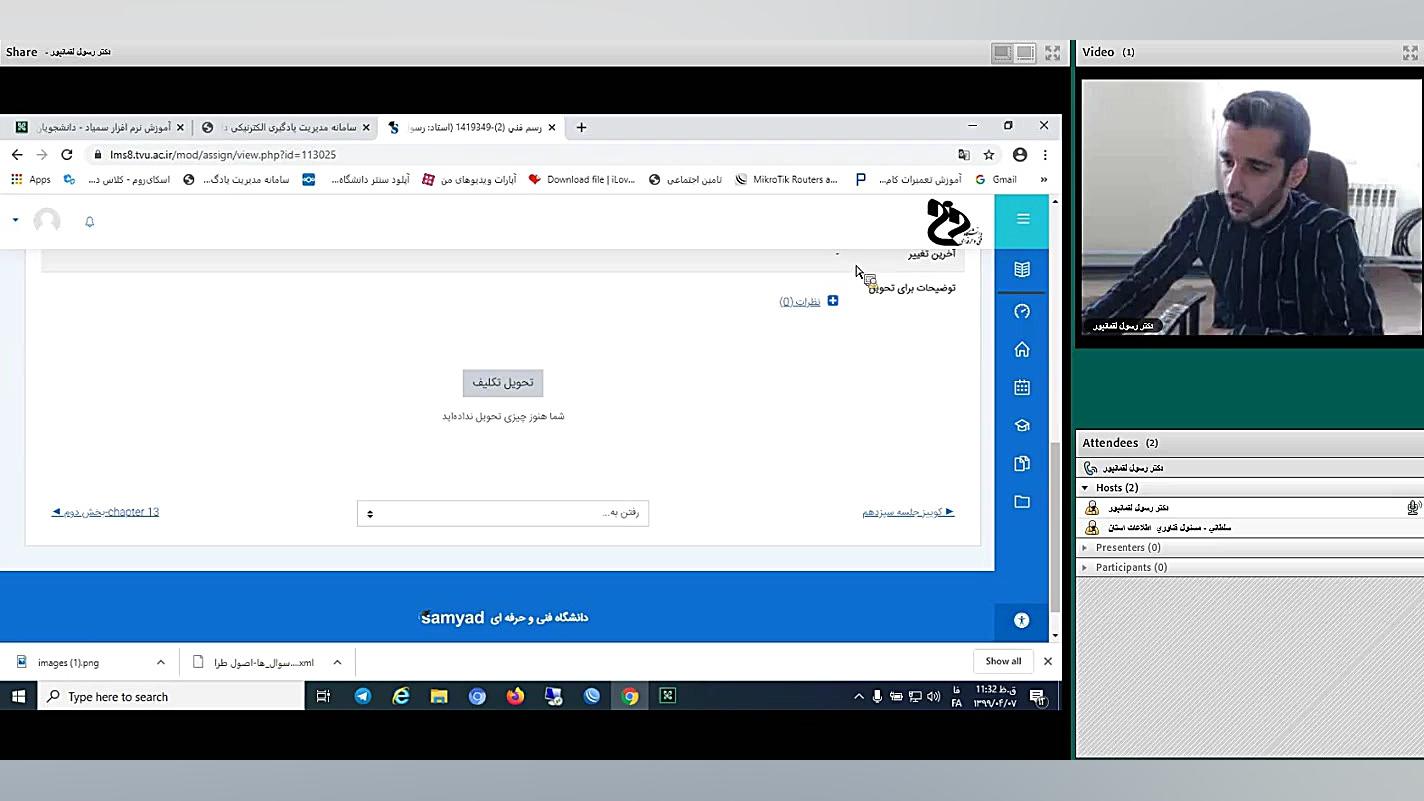The height and width of the screenshot is (801, 1424).
Task: Open the folder icon in the blue sidebar
Action: 1022,501
